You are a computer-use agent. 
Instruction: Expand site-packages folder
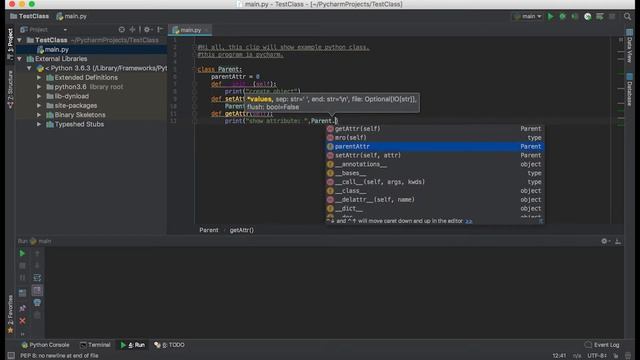(39, 106)
